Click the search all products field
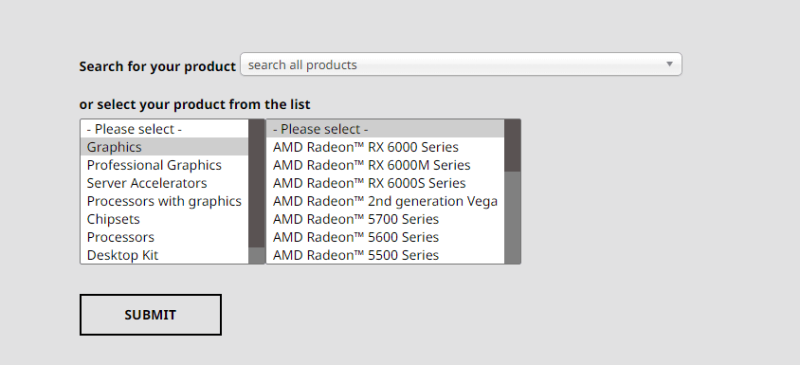800x365 pixels. [461, 64]
